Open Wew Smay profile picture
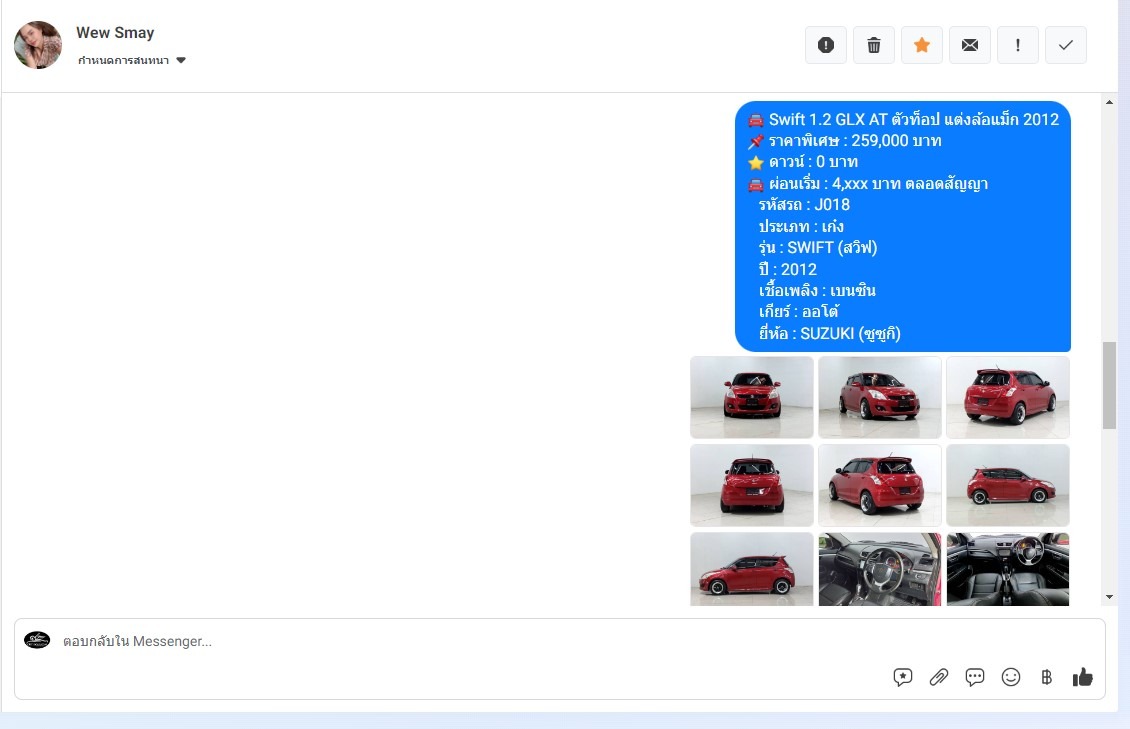The width and height of the screenshot is (1130, 729). (38, 45)
